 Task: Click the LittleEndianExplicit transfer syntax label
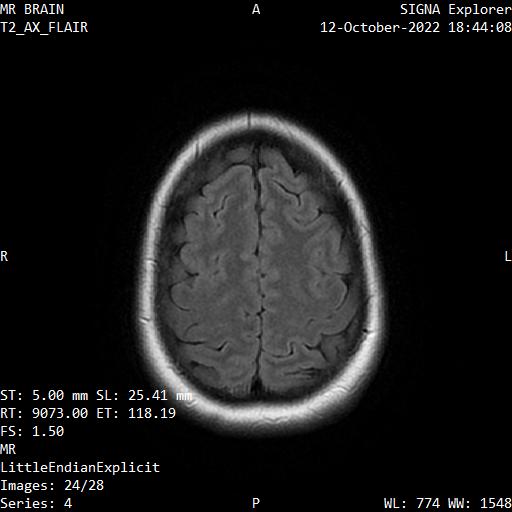pos(80,467)
